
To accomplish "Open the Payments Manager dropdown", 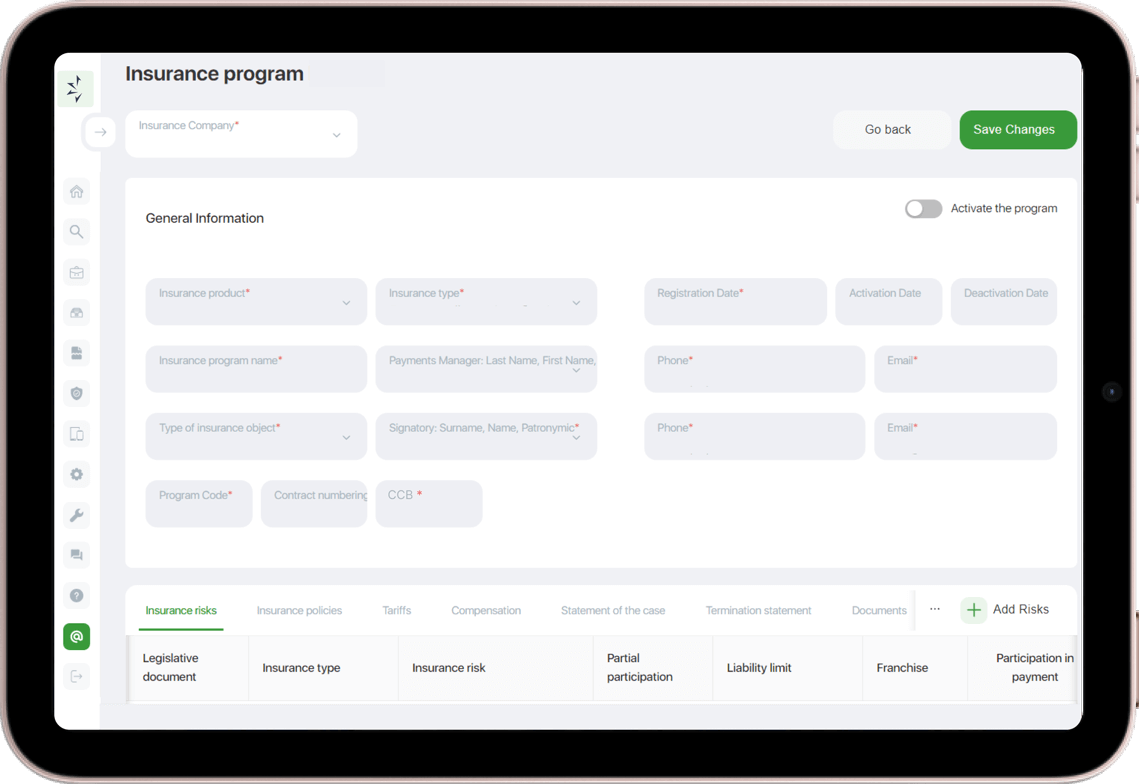I will [x=486, y=369].
